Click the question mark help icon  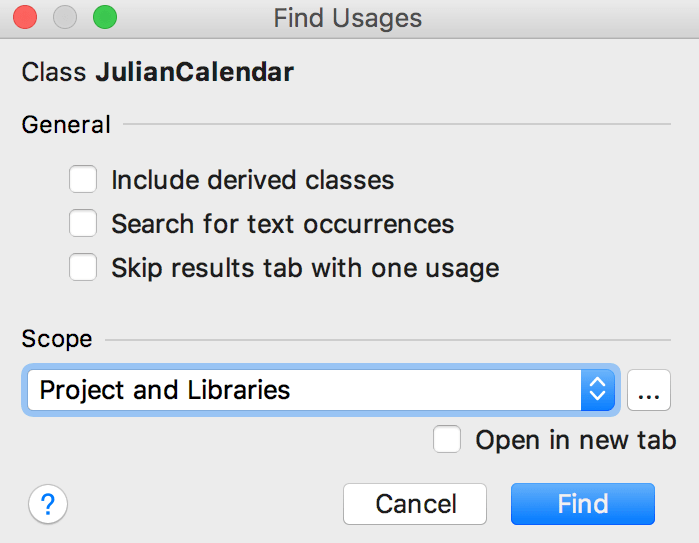[x=48, y=504]
